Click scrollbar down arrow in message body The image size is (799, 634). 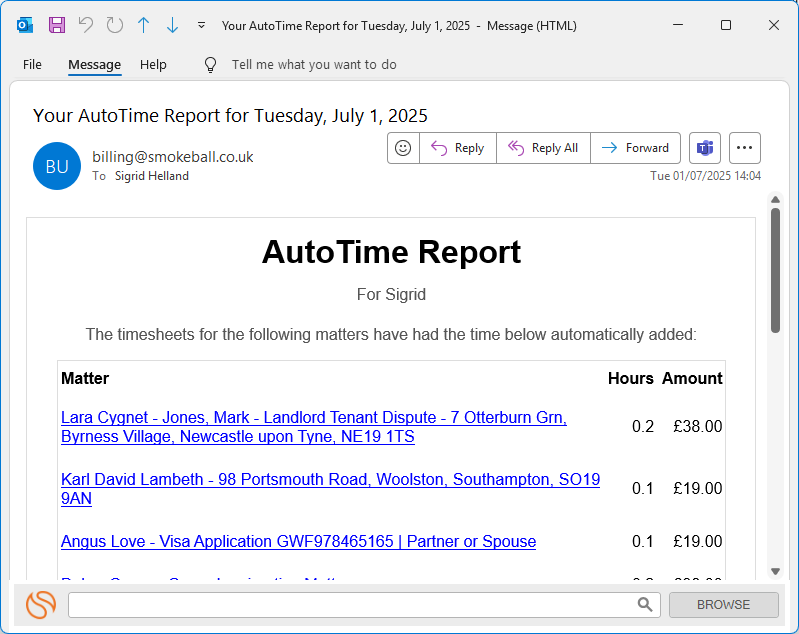click(775, 571)
